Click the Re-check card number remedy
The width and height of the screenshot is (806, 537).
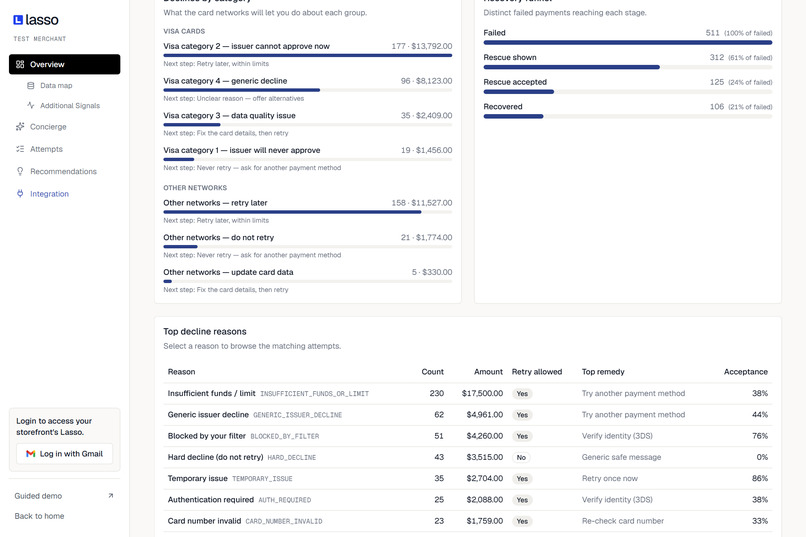(x=622, y=521)
